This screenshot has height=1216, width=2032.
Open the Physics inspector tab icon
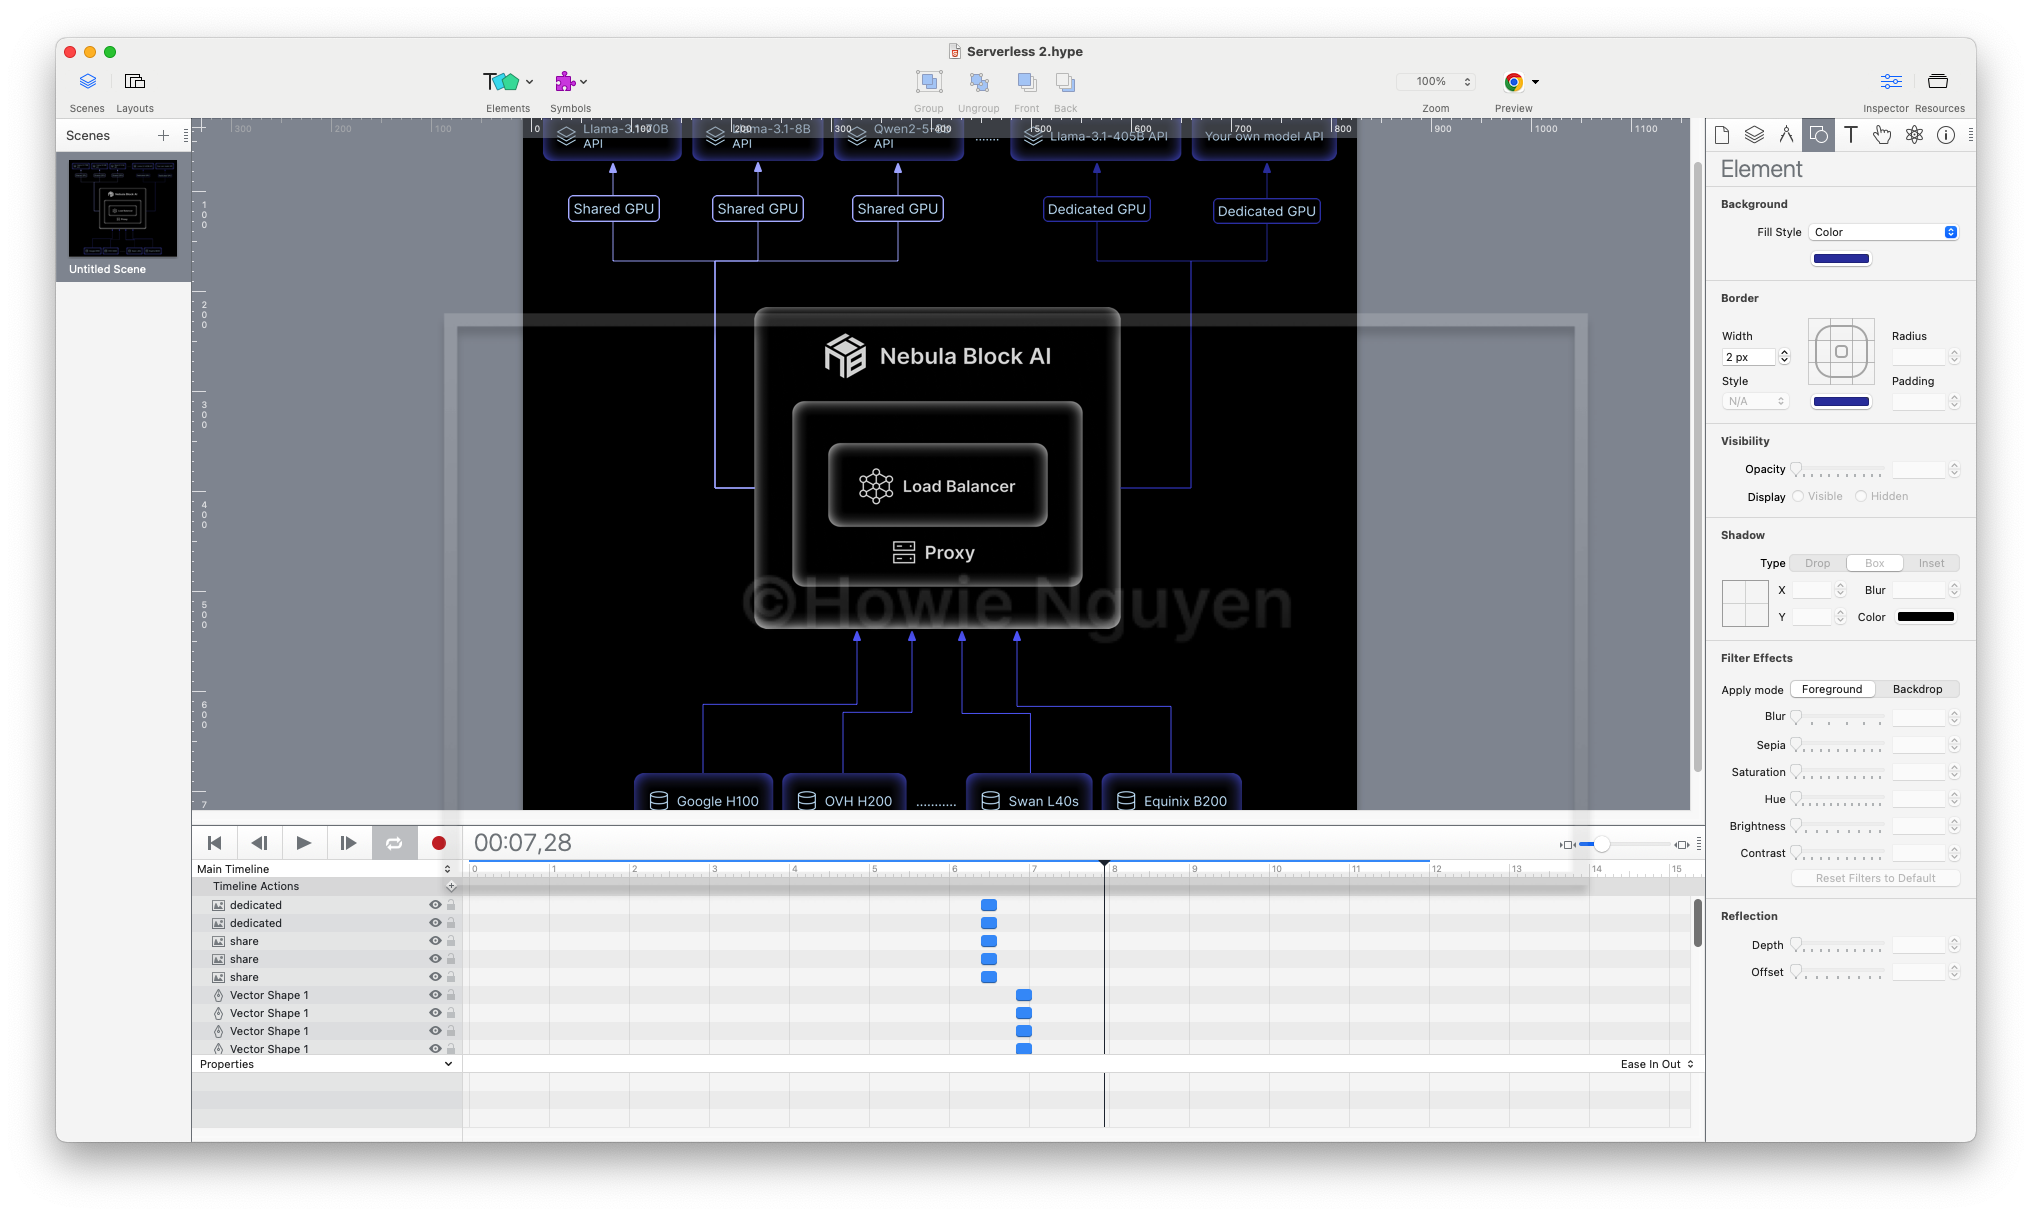[1914, 135]
